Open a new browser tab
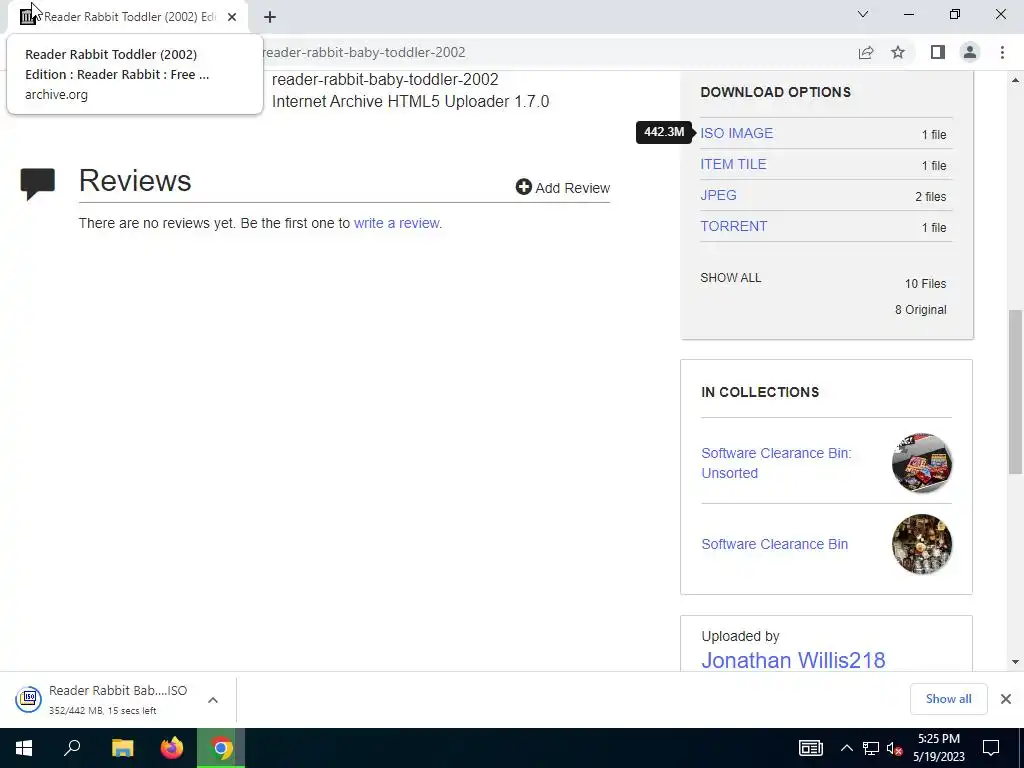 pos(270,17)
